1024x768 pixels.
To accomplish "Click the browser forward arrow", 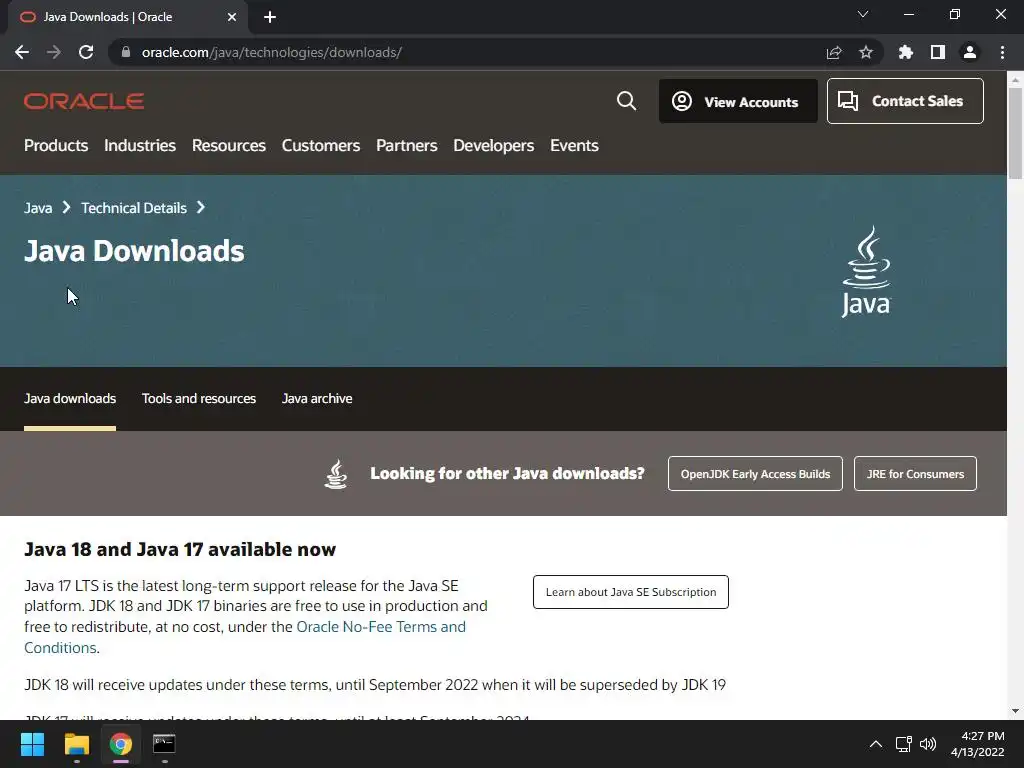I will click(x=54, y=52).
